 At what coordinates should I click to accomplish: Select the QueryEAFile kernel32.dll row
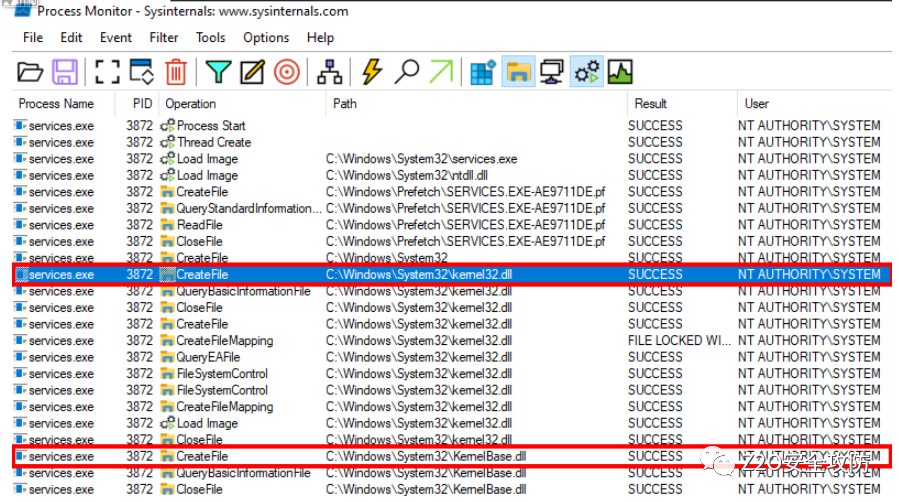point(452,358)
